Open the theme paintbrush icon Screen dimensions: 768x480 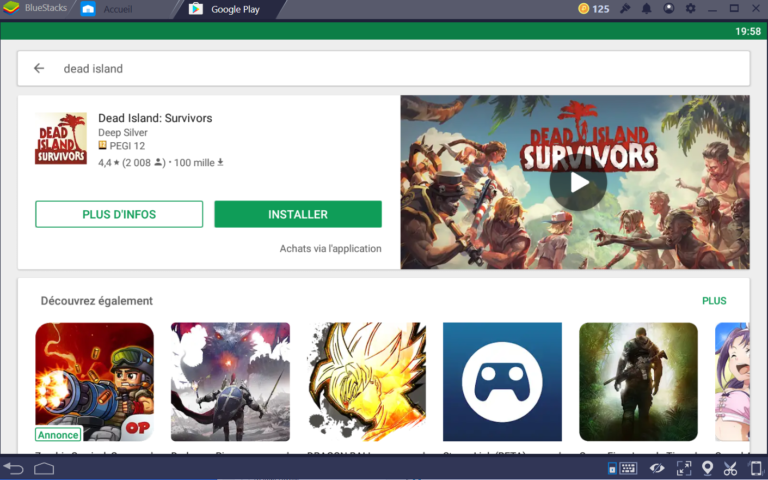[625, 9]
